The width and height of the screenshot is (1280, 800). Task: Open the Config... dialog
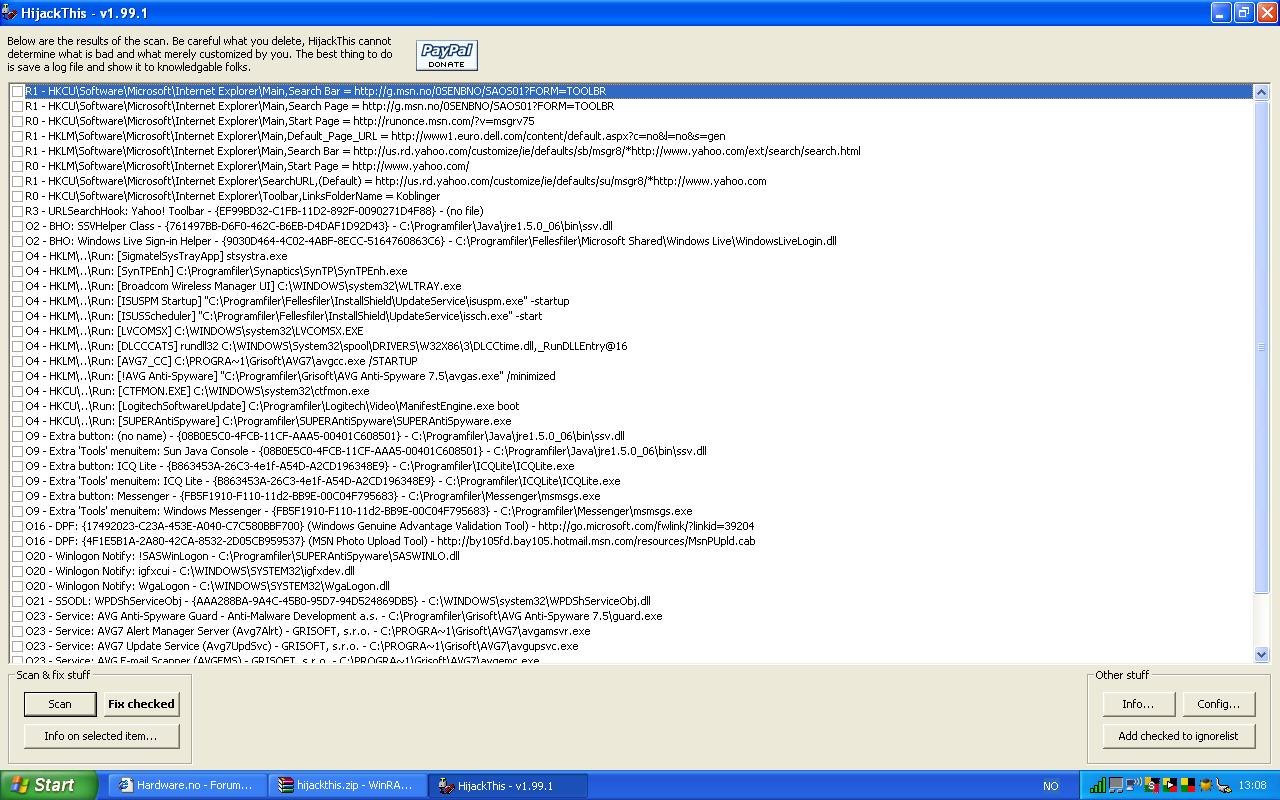(x=1219, y=704)
